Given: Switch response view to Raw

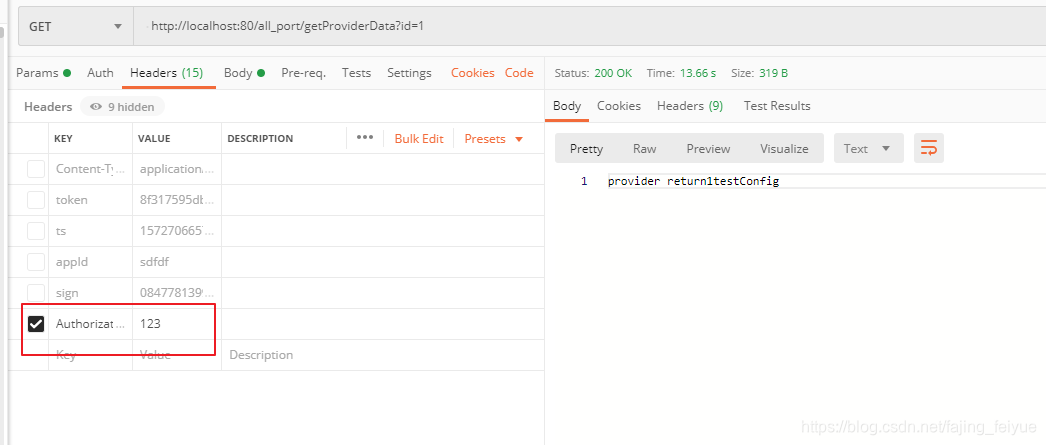Looking at the screenshot, I should (x=644, y=149).
